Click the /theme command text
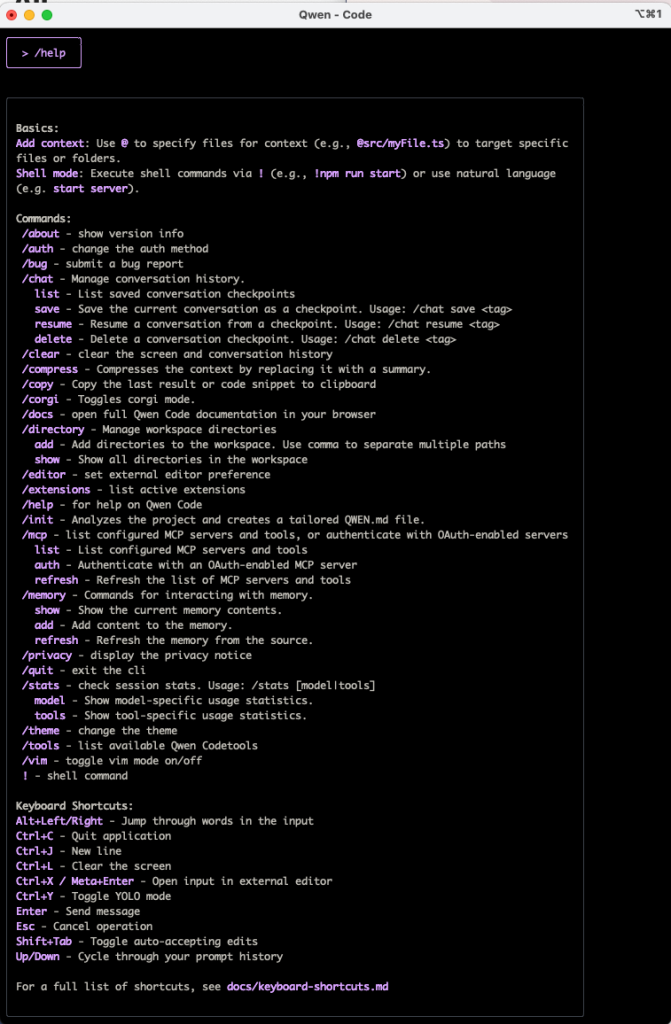The image size is (671, 1024). tap(41, 731)
